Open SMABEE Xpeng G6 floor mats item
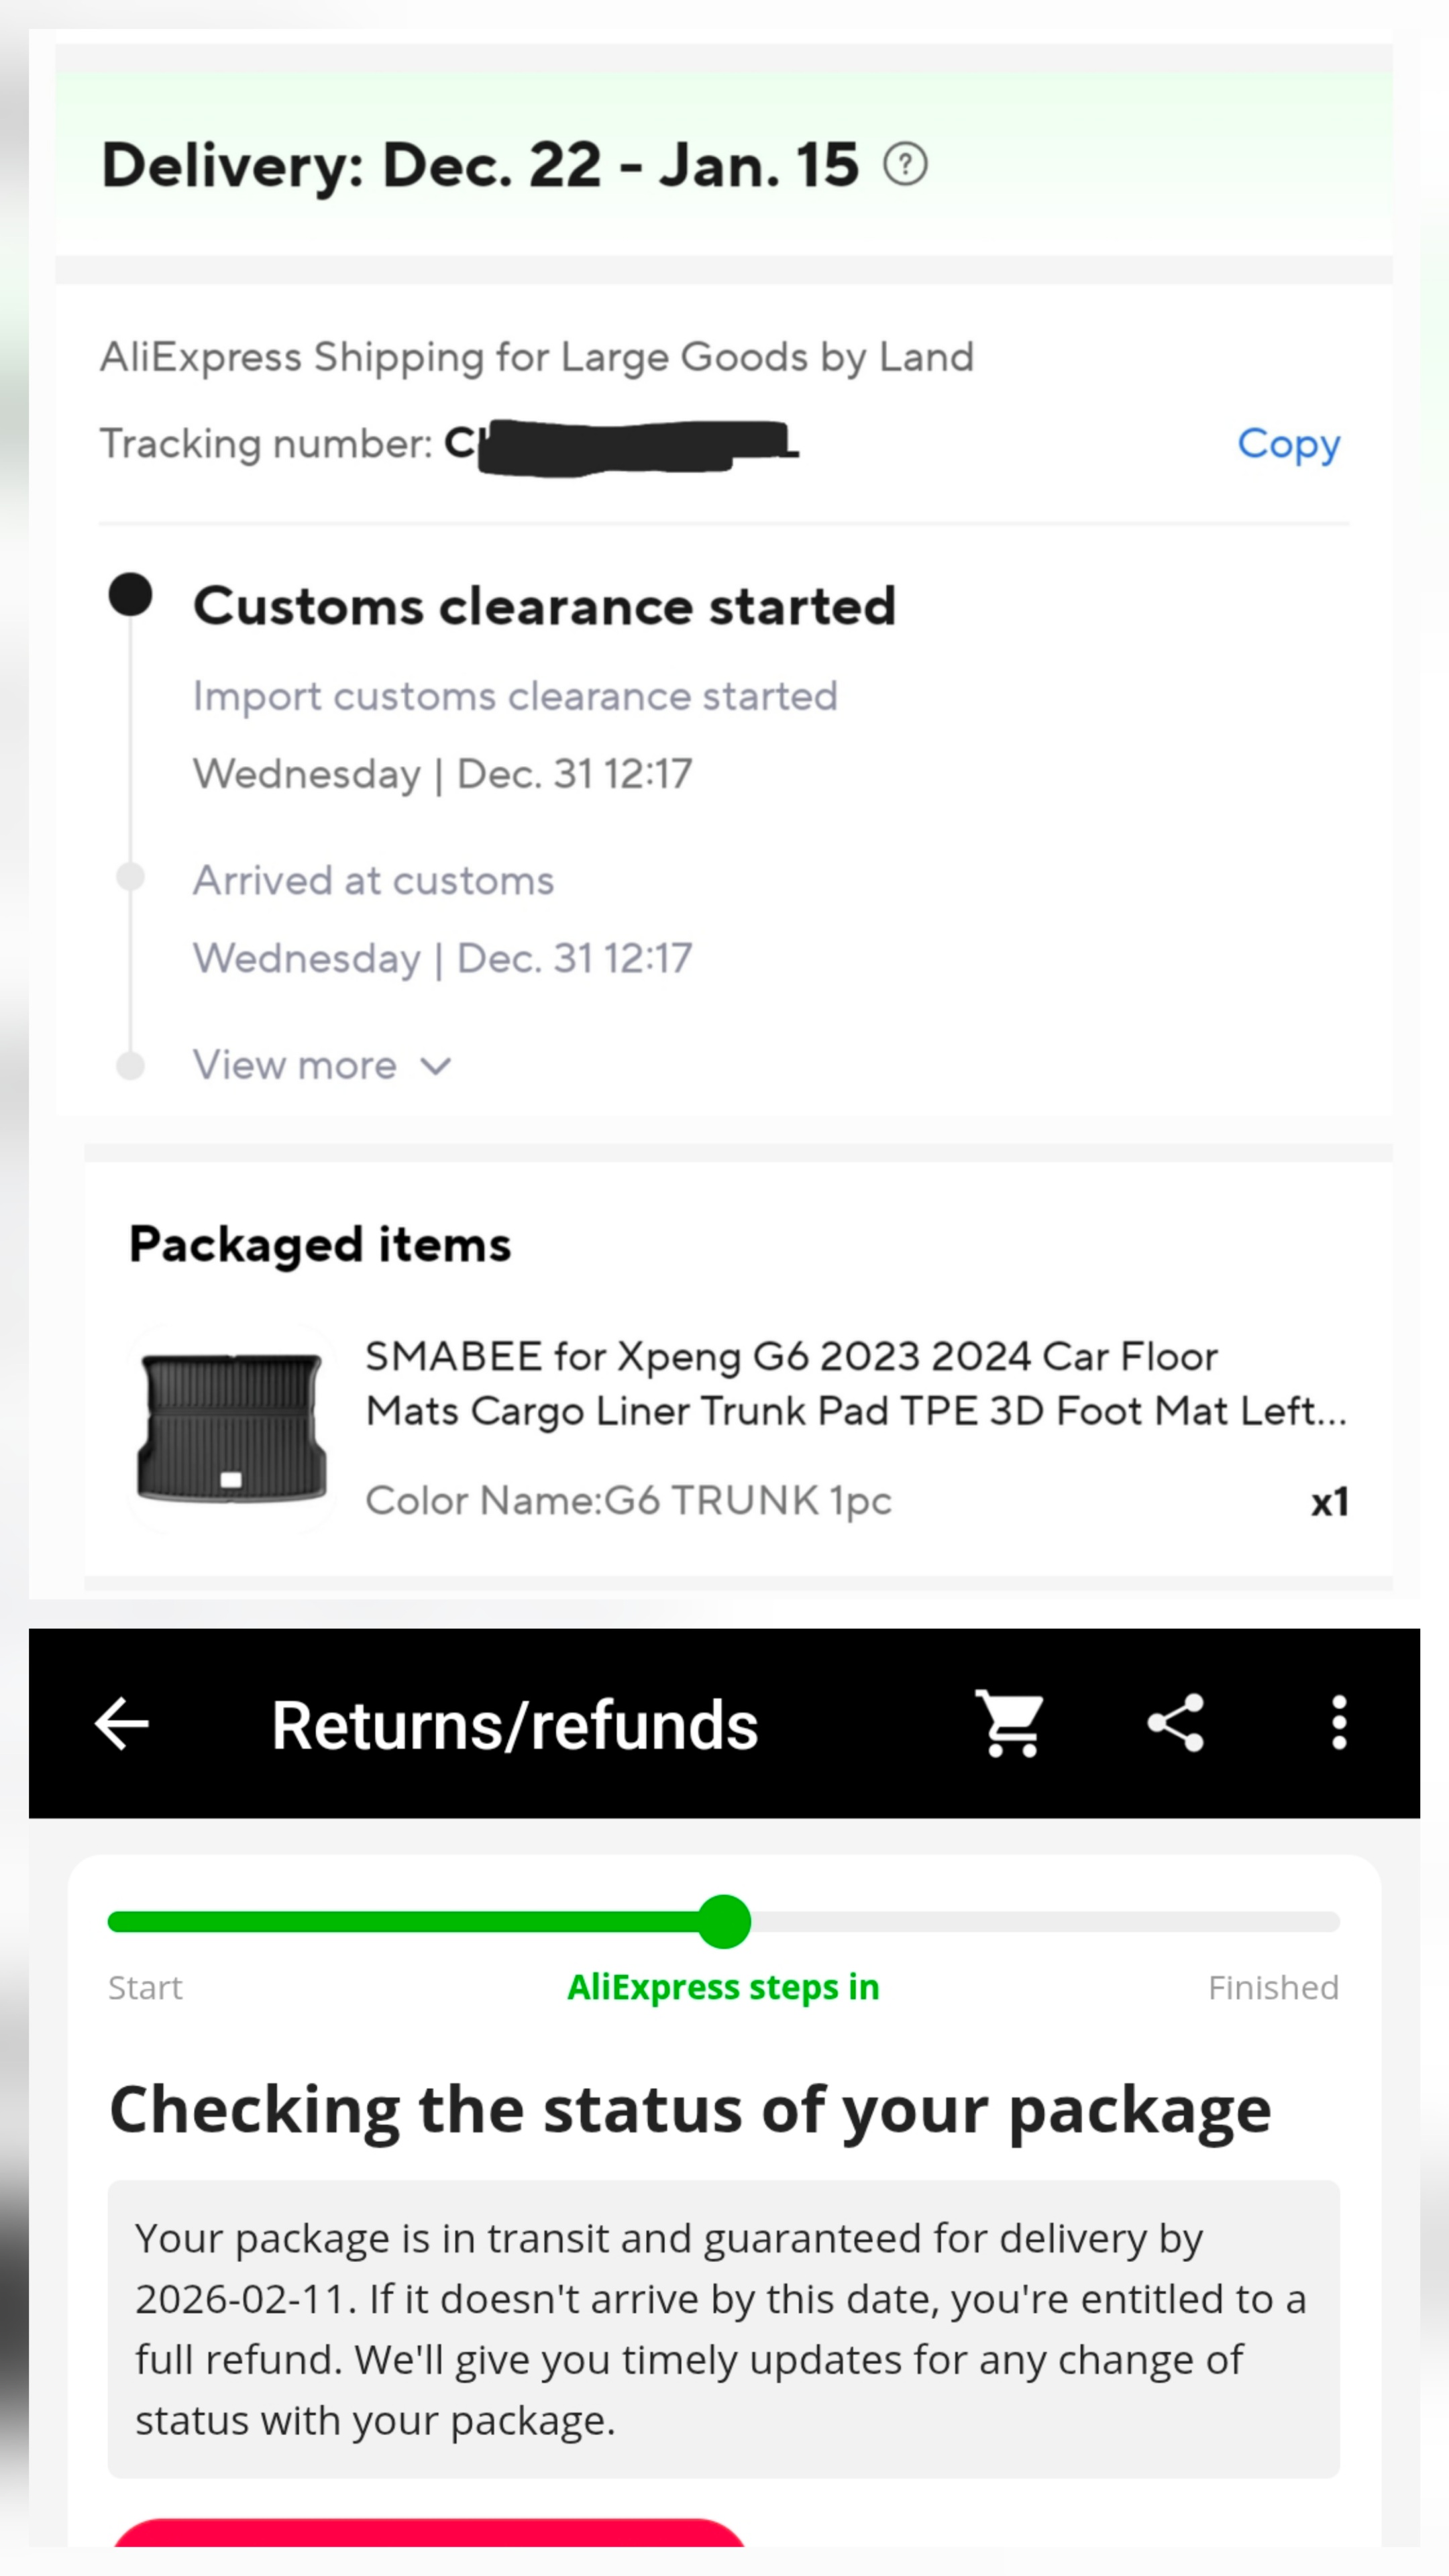The width and height of the screenshot is (1449, 2576). (x=855, y=1383)
